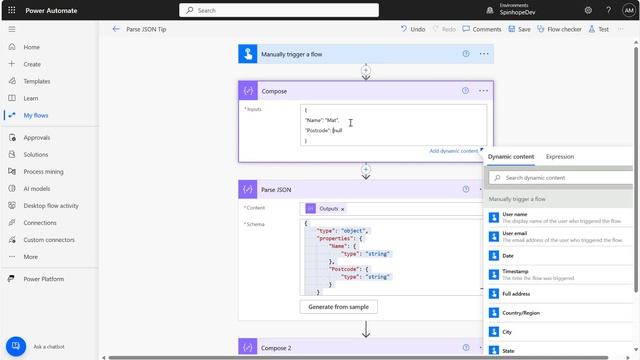
Task: Insert the Full address dynamic content
Action: (x=559, y=294)
